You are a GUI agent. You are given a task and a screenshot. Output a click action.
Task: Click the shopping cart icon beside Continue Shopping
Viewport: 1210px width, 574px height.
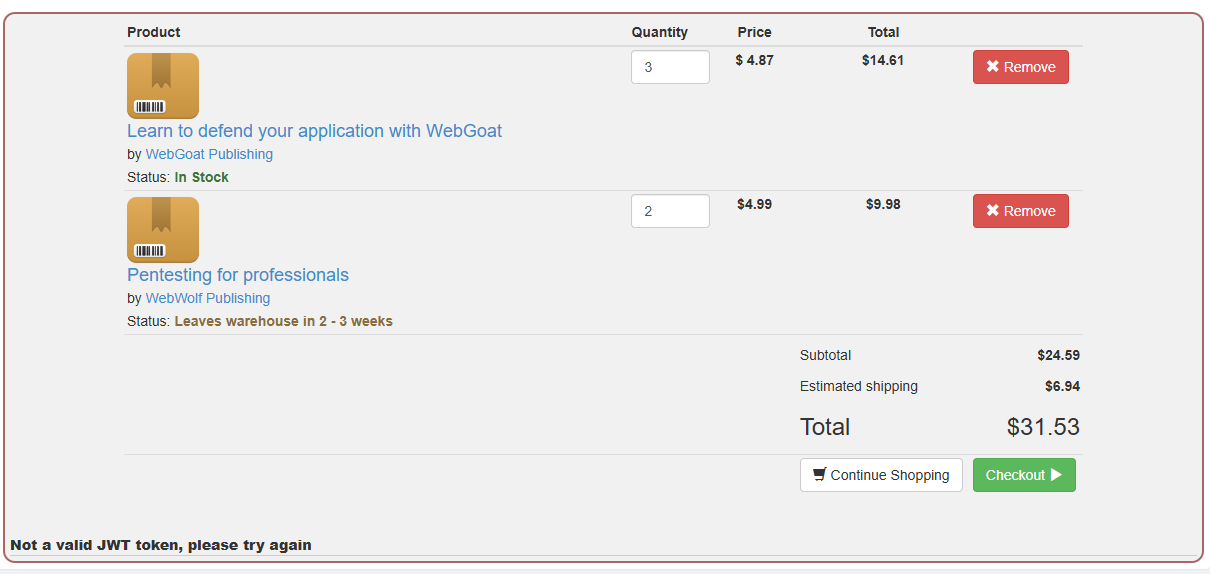(x=819, y=475)
